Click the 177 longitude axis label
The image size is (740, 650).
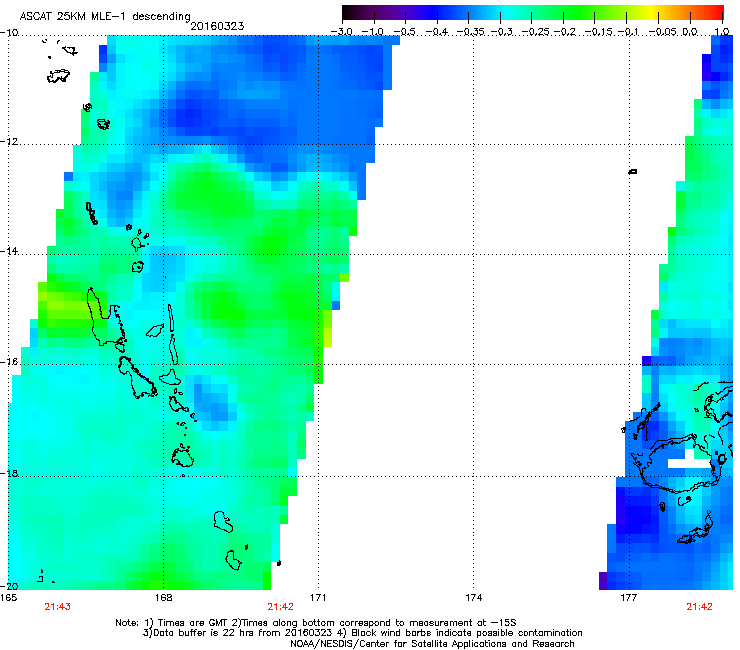(629, 598)
